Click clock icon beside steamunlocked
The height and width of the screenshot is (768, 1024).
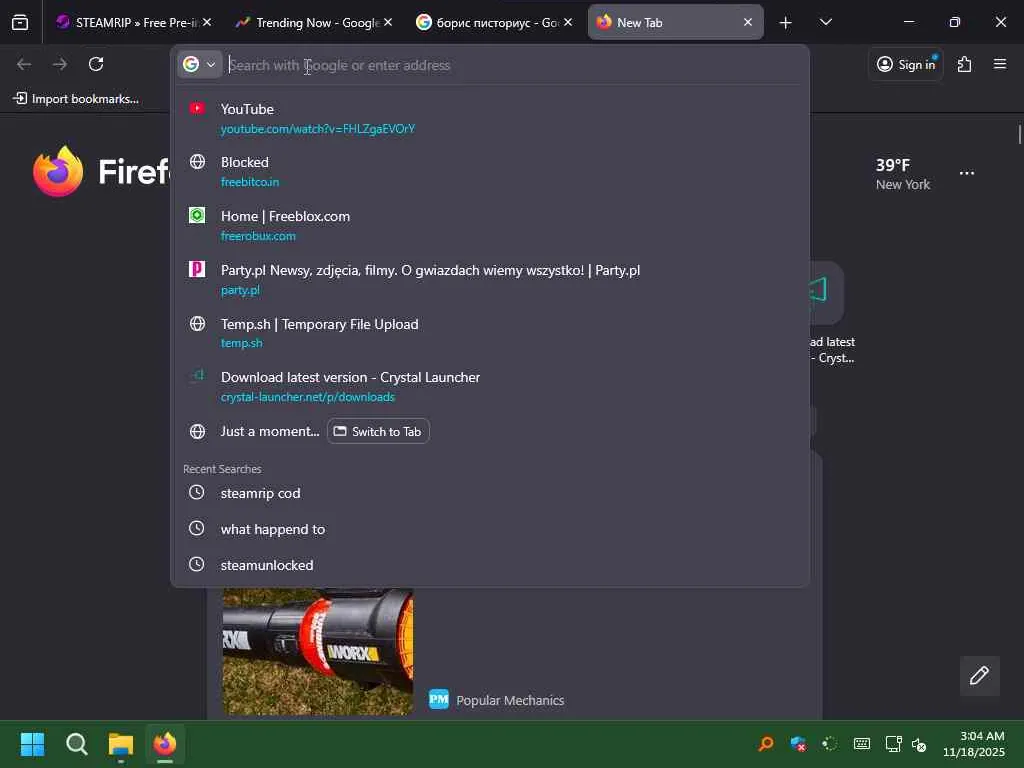[x=197, y=564]
